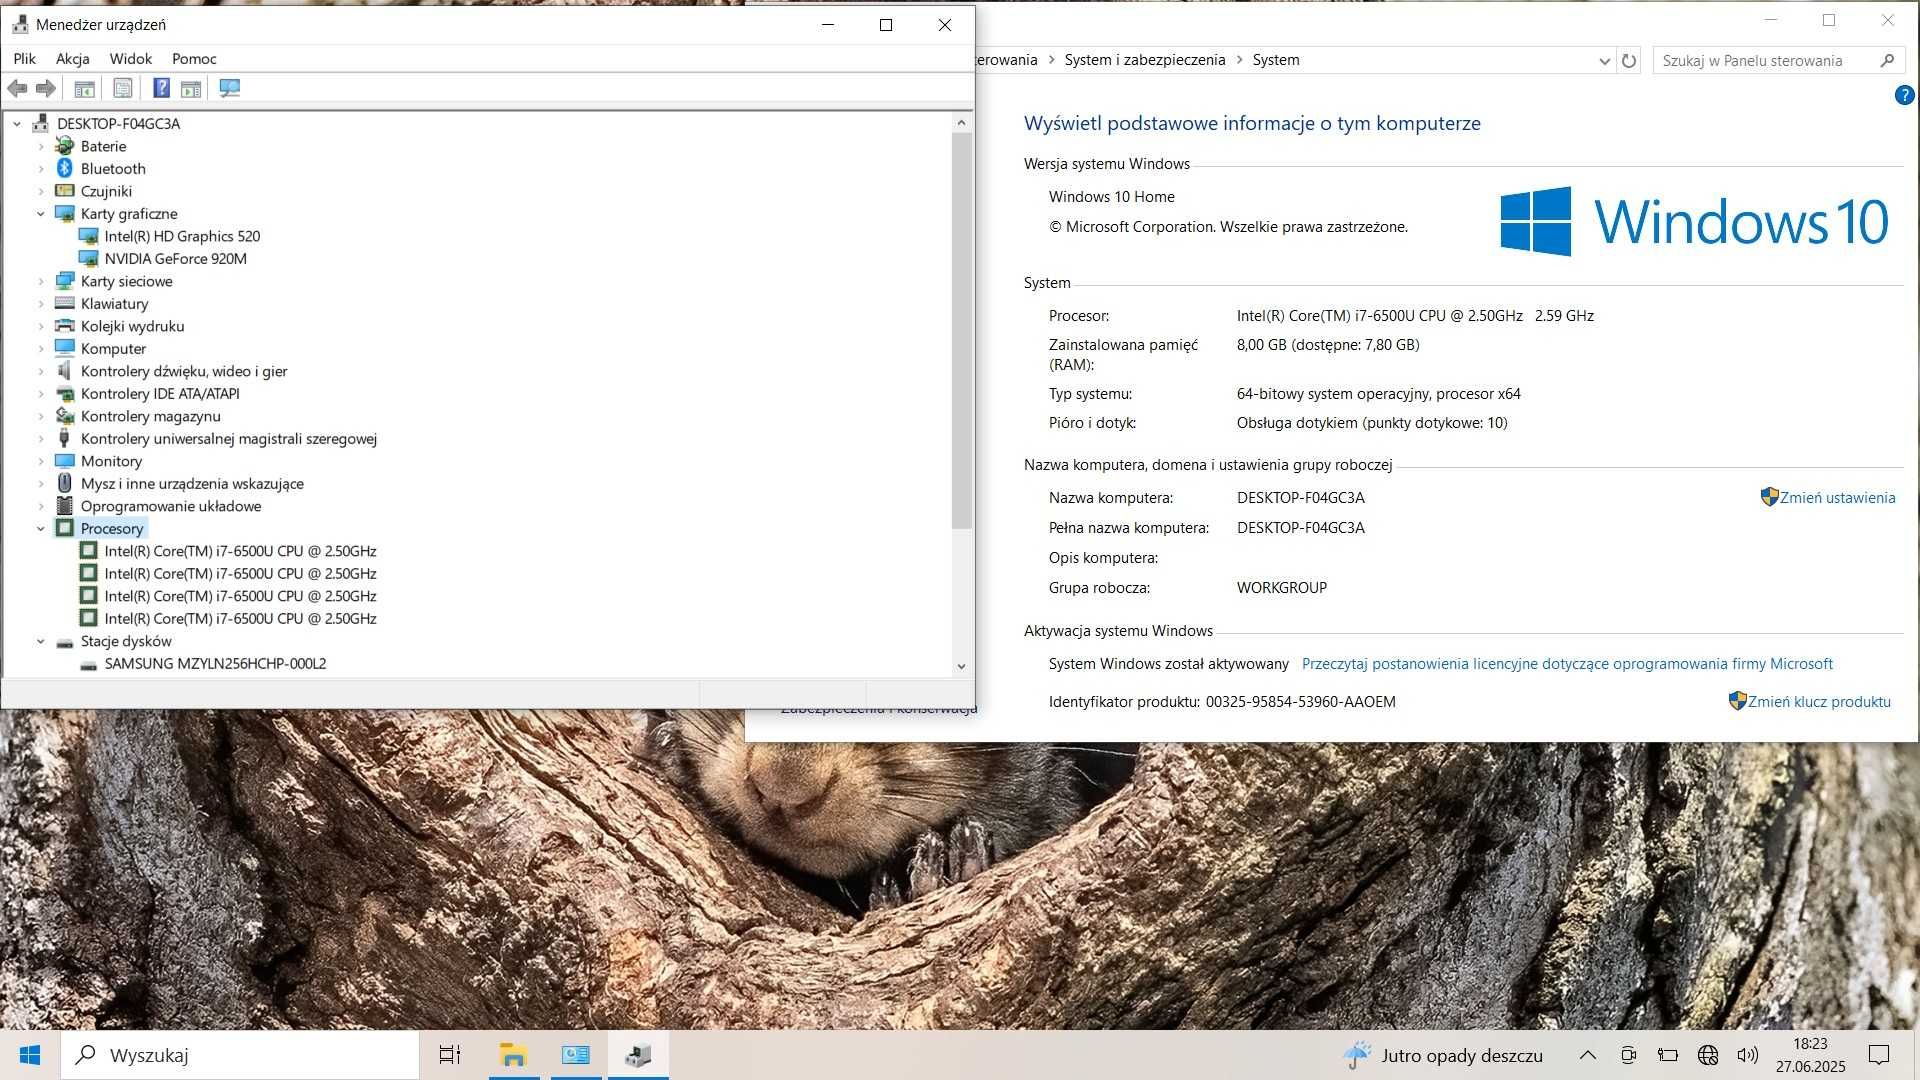The width and height of the screenshot is (1920, 1080).
Task: Open the notification center icon
Action: (1879, 1055)
